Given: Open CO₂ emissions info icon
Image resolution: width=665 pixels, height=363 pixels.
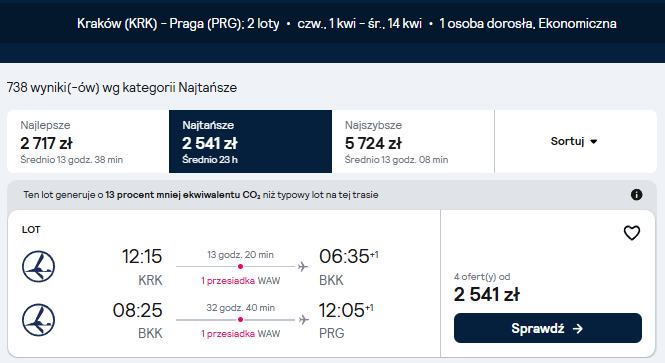Looking at the screenshot, I should (636, 195).
